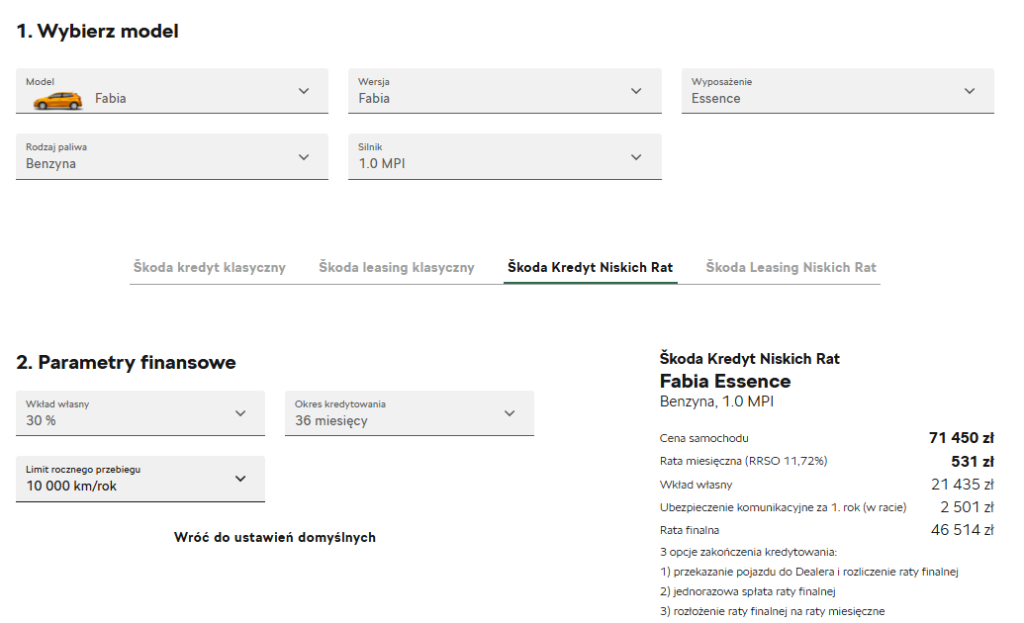1024x623 pixels.
Task: Click the orange Fabia car thumbnail
Action: click(x=58, y=101)
